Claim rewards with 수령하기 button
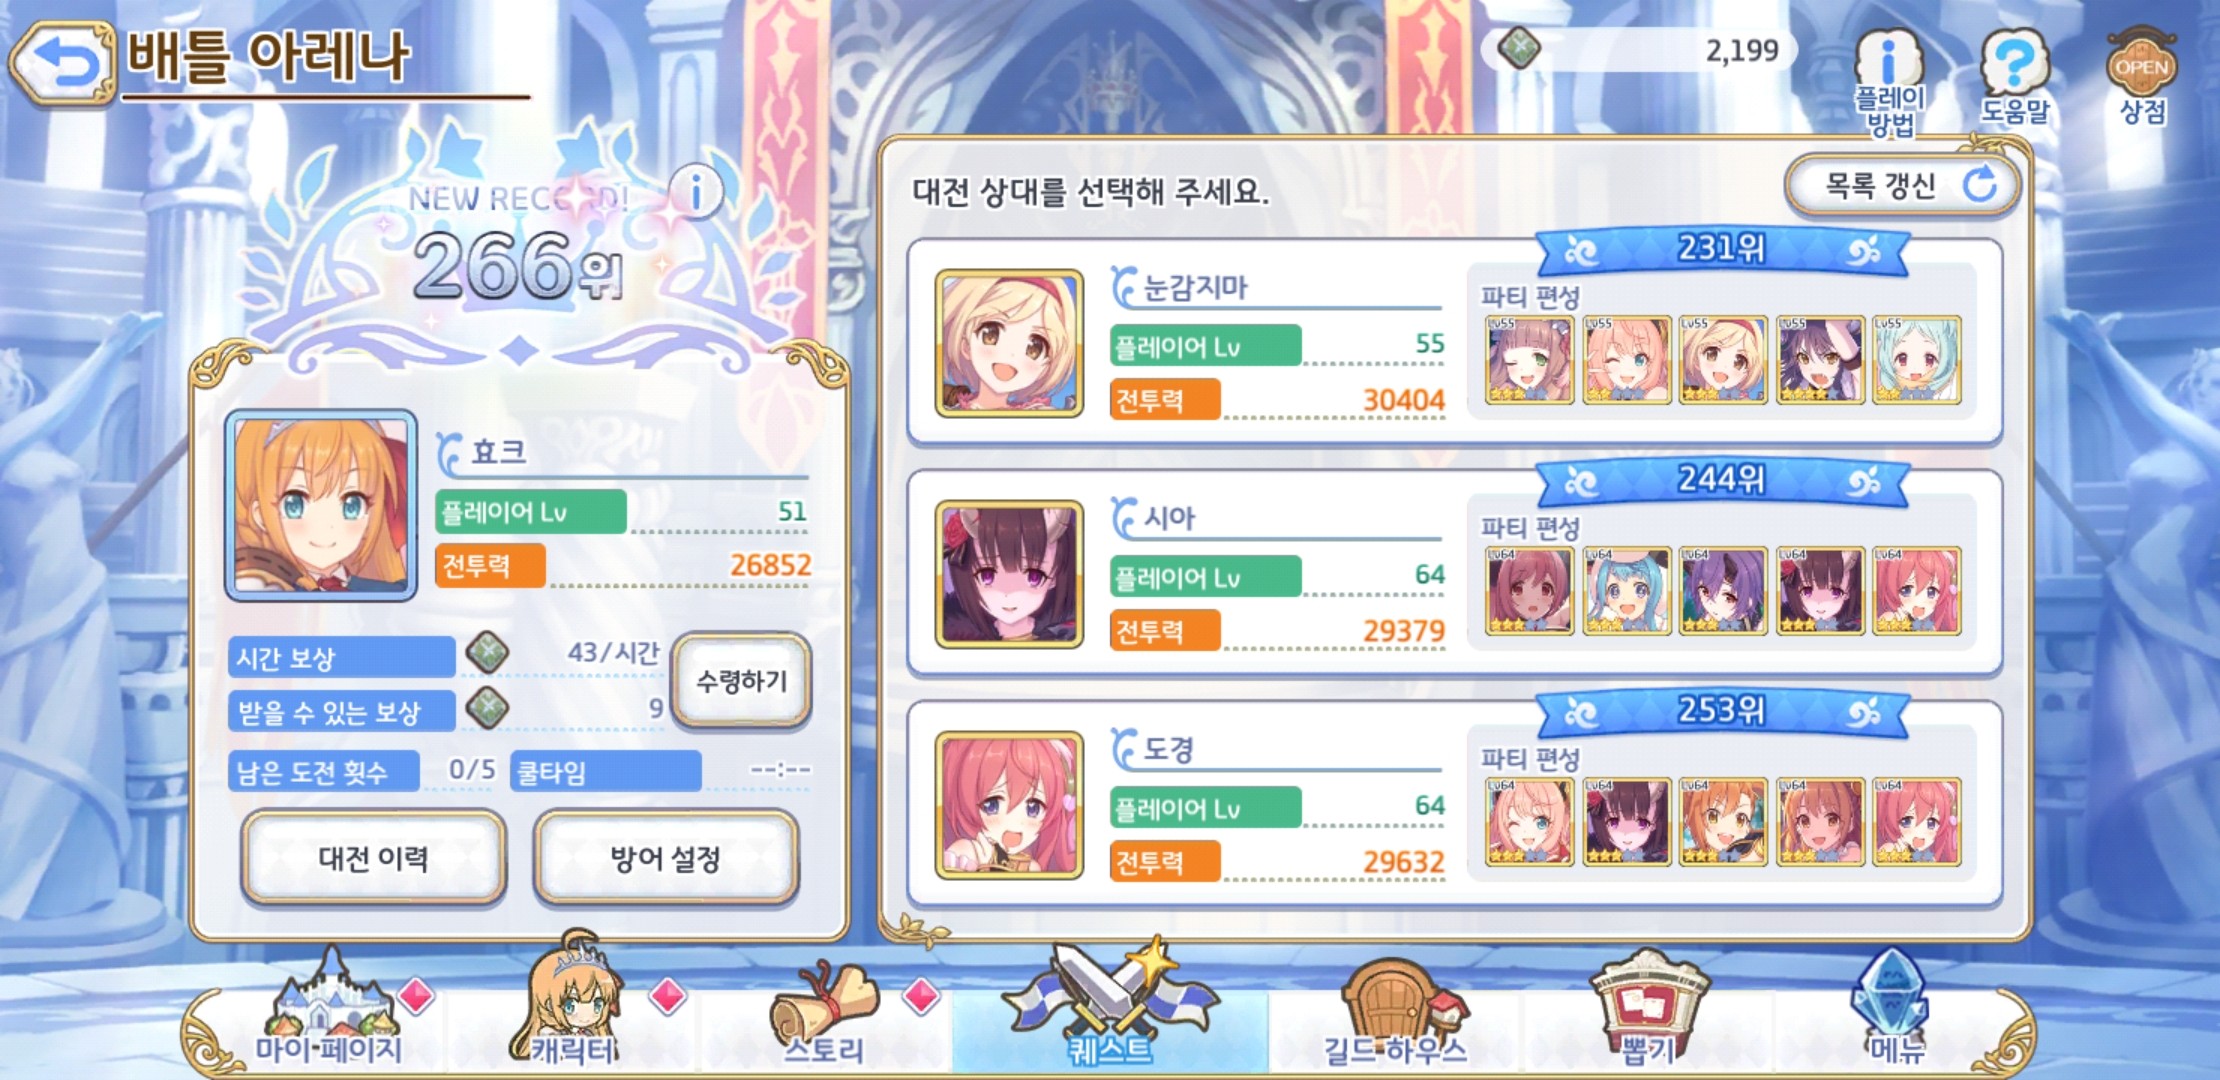2220x1080 pixels. (741, 681)
